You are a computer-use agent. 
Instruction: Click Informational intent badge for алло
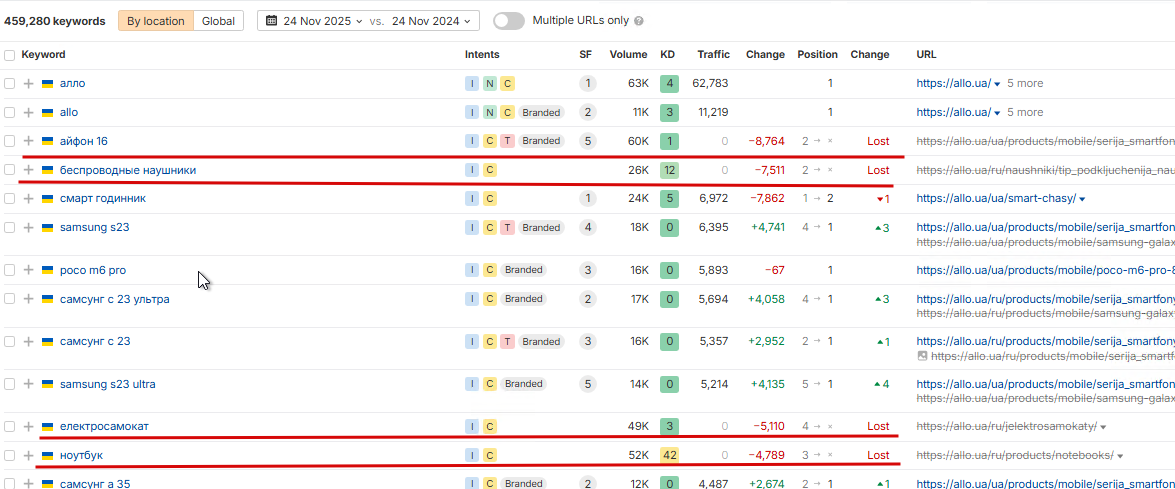pyautogui.click(x=472, y=84)
